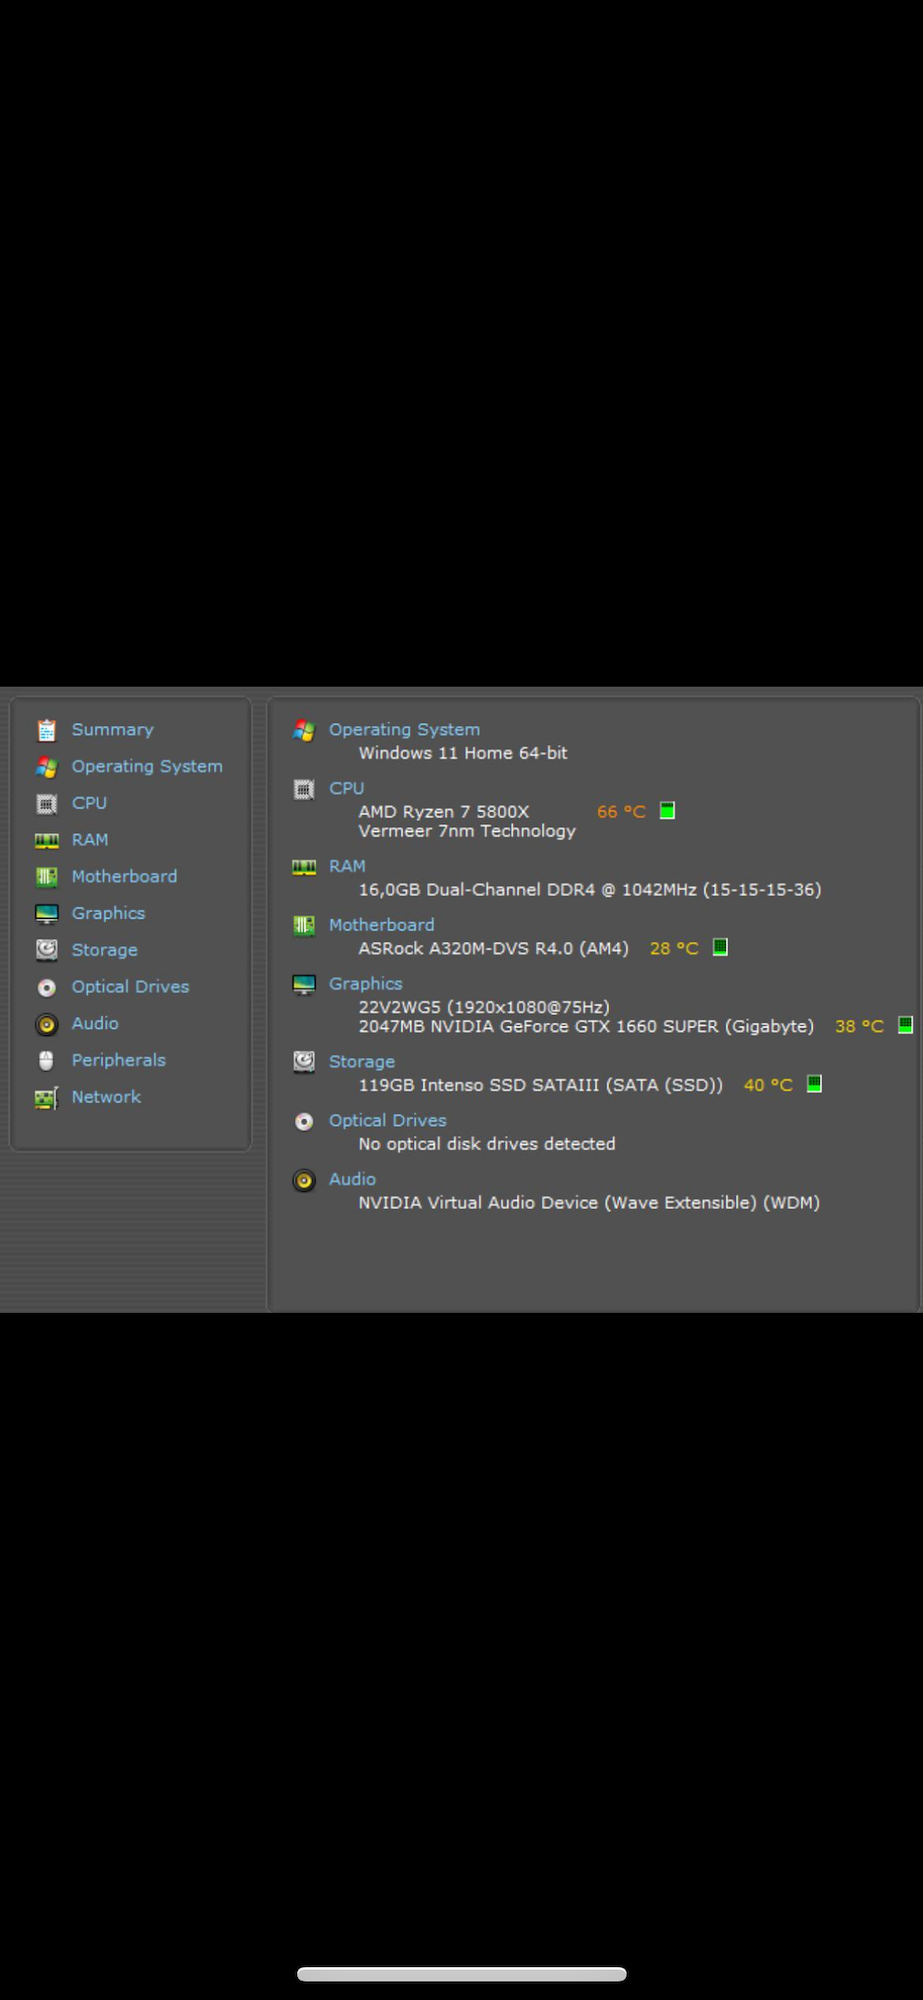Click the Audio speaker icon in sidebar

[46, 1024]
